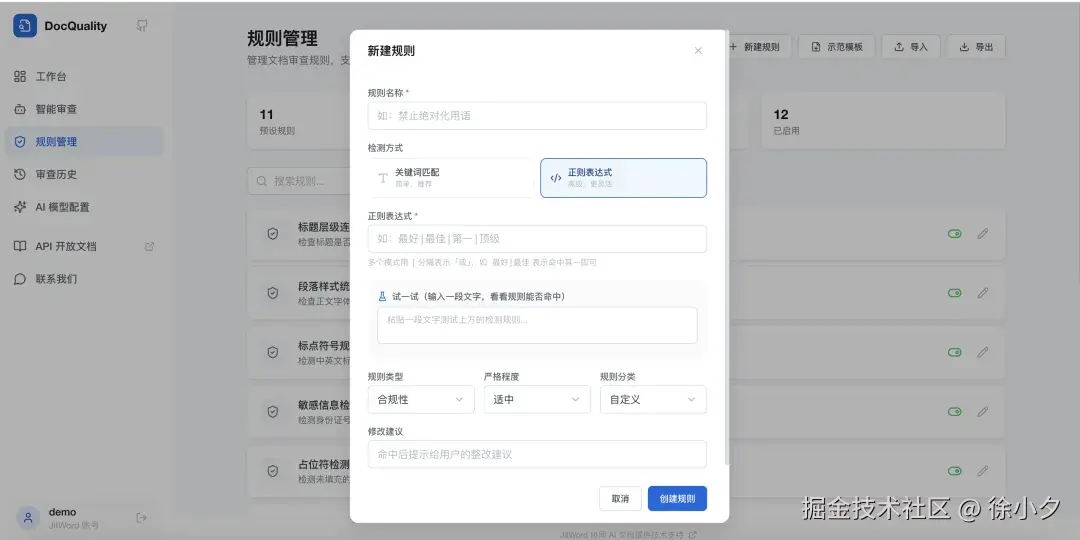Focus the 规则名称 input field

point(537,116)
